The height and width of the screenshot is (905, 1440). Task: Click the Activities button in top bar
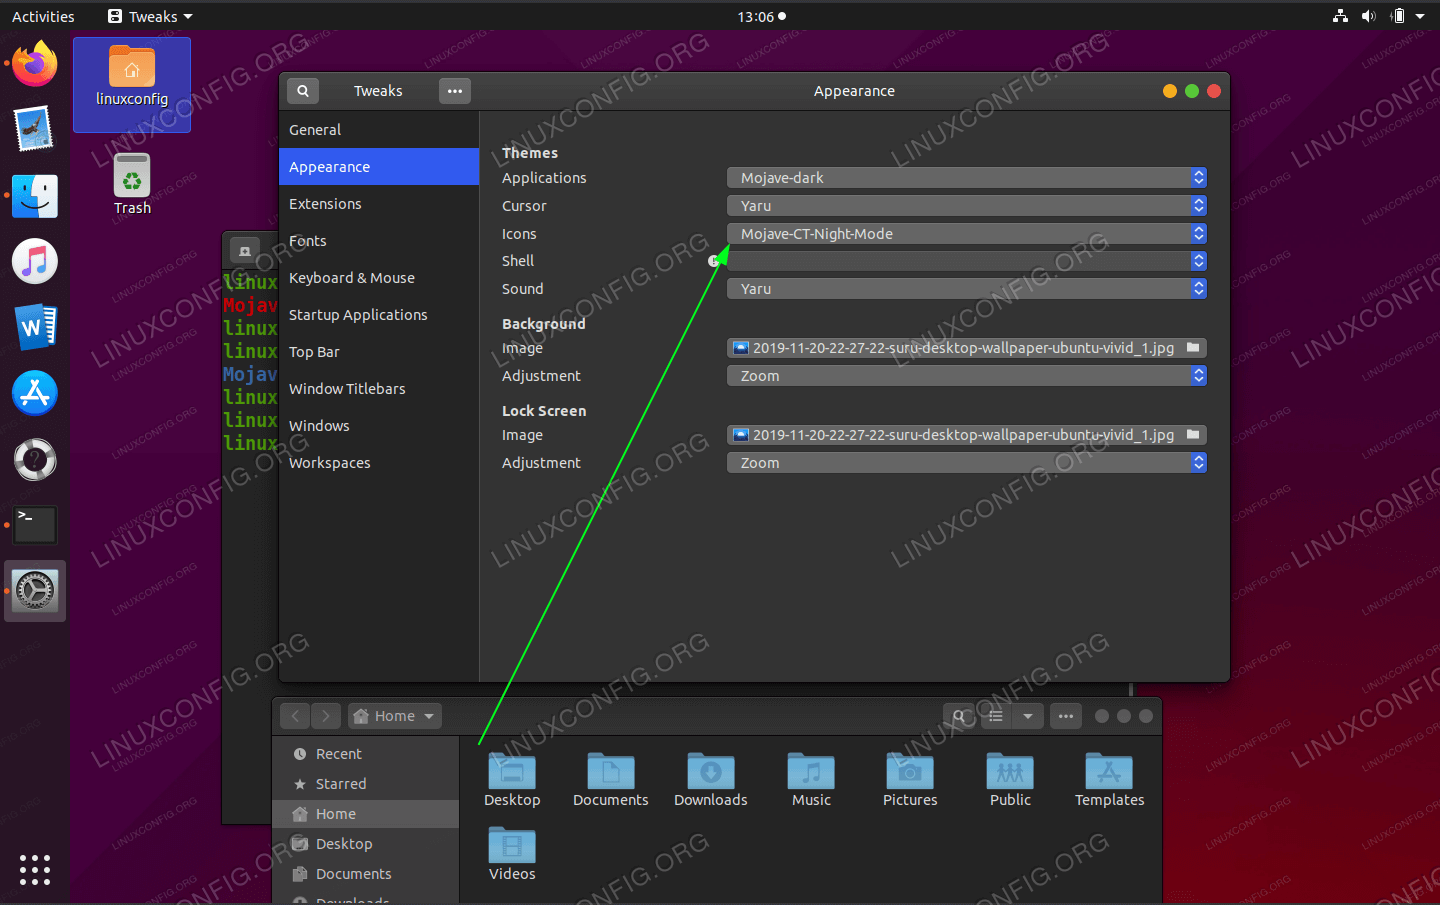click(x=43, y=16)
